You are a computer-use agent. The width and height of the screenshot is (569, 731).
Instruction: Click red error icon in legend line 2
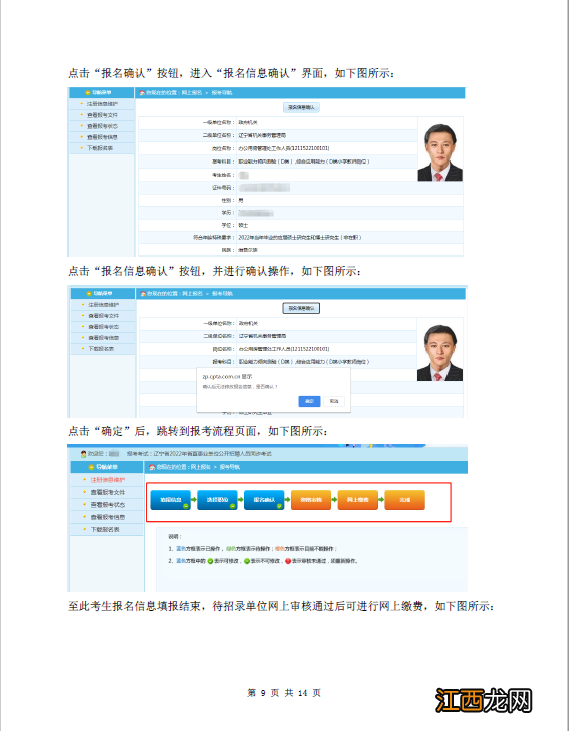pyautogui.click(x=288, y=561)
